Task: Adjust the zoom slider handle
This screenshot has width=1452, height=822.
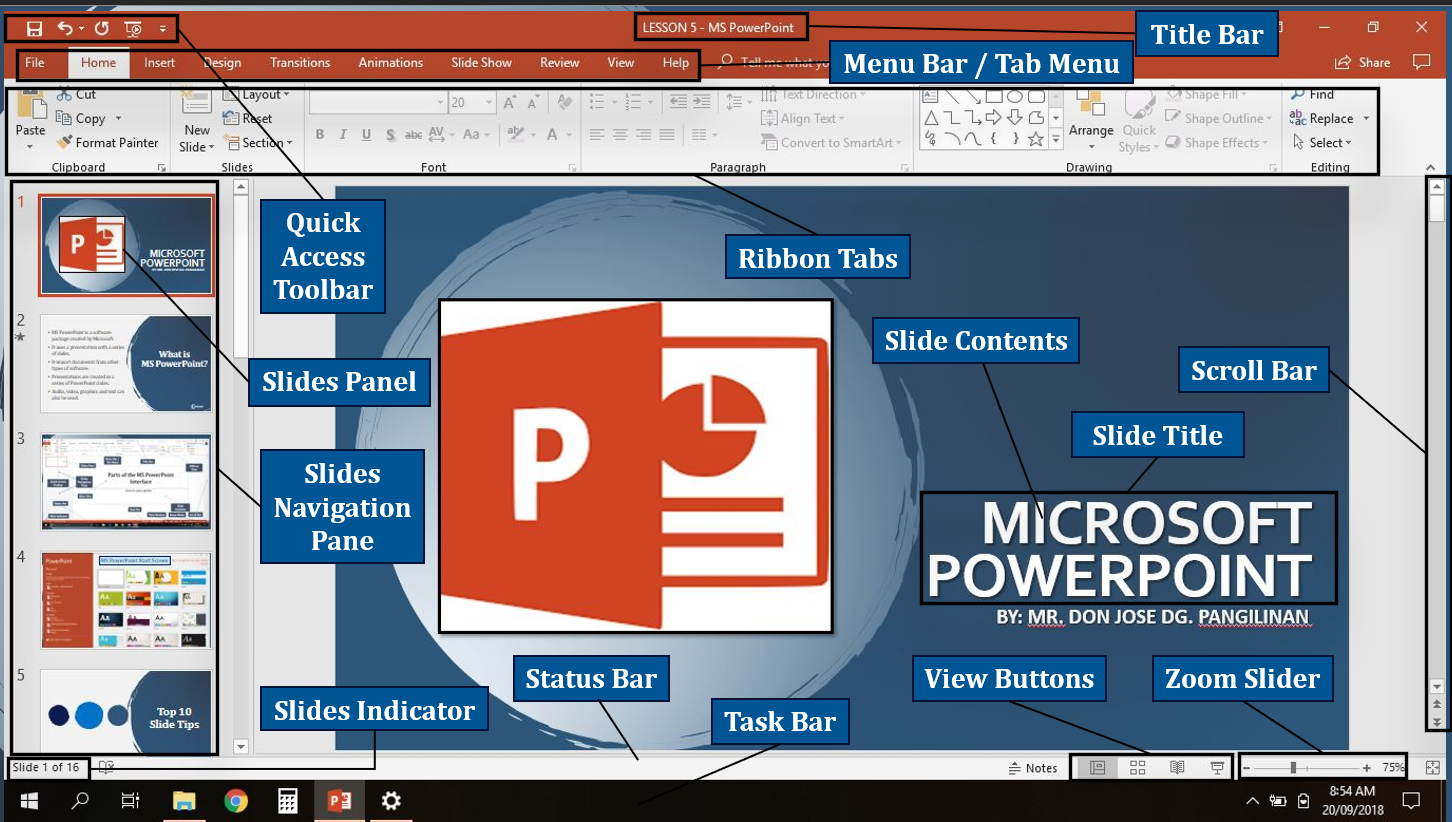Action: coord(1293,768)
